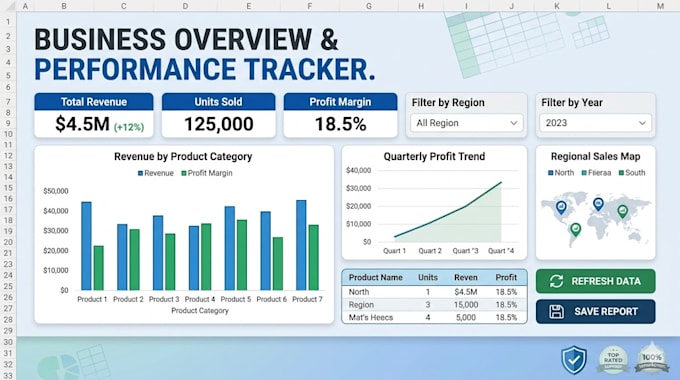
Task: Click the North America map pin
Action: (x=561, y=207)
